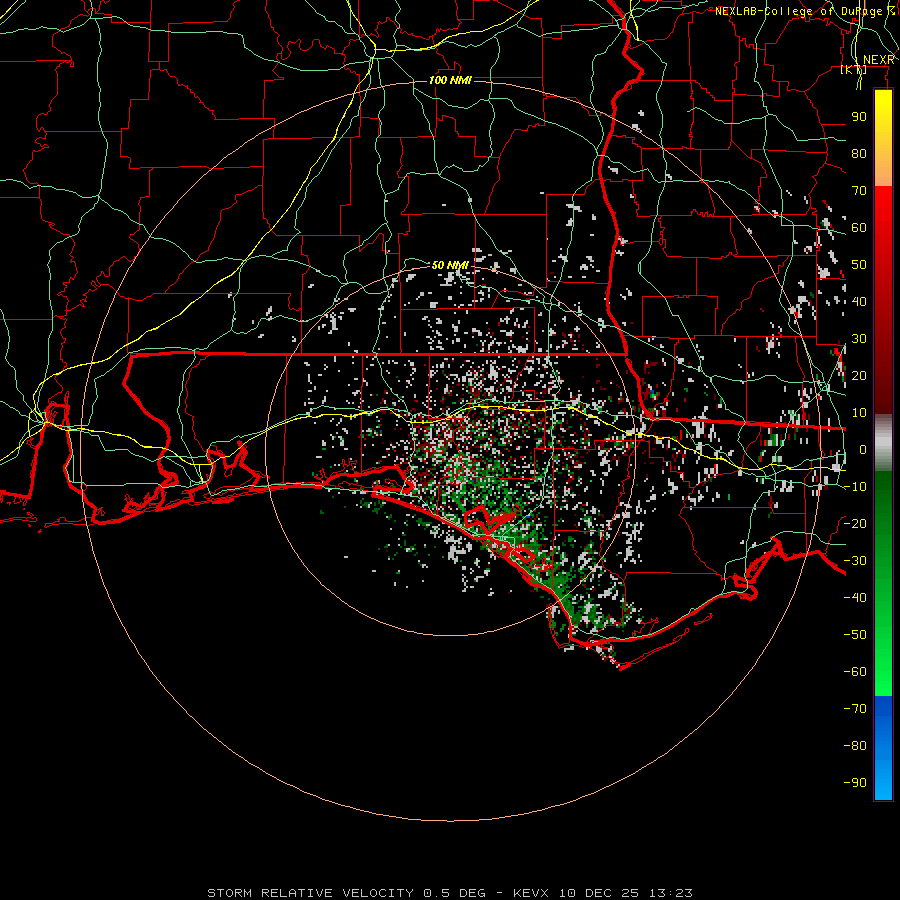Viewport: 900px width, 900px height.
Task: Click the 20 value on the velocity scale
Action: (x=859, y=375)
